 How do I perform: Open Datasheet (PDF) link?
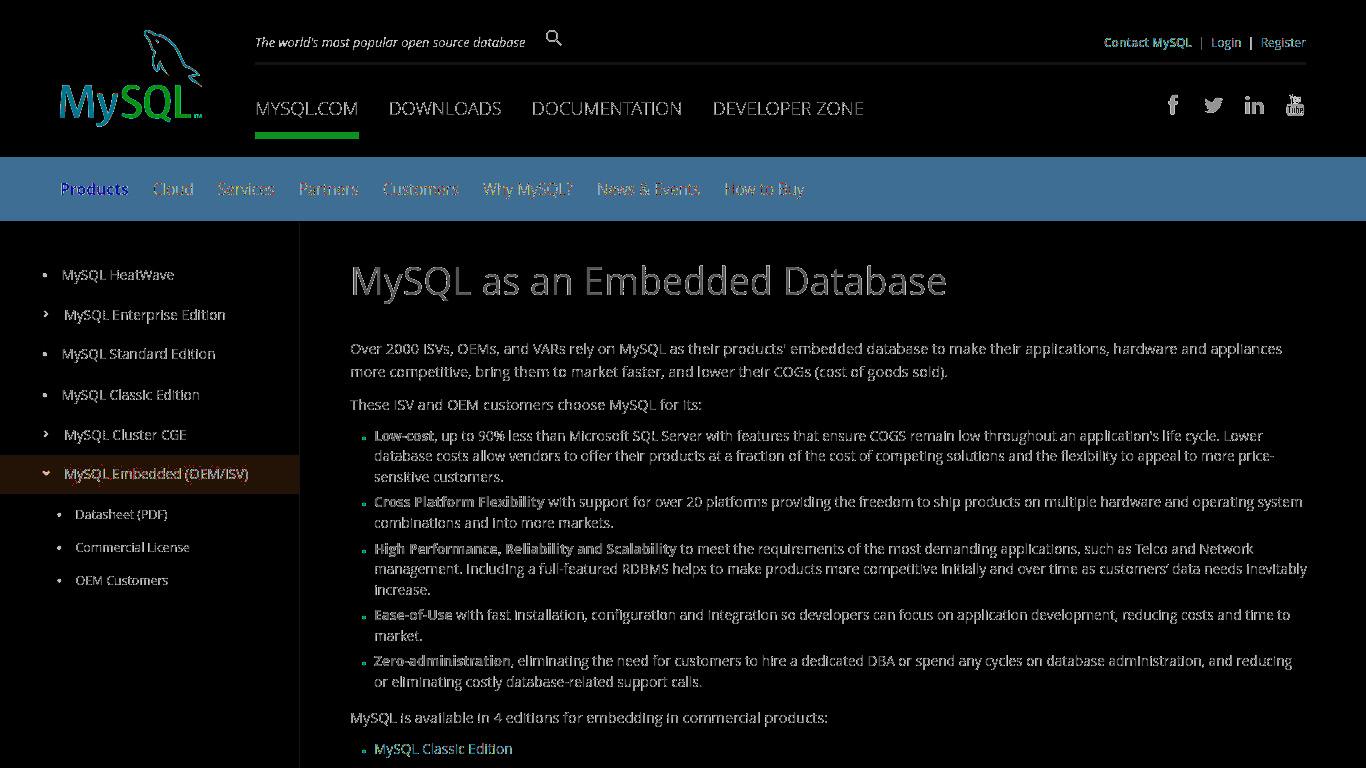(121, 514)
